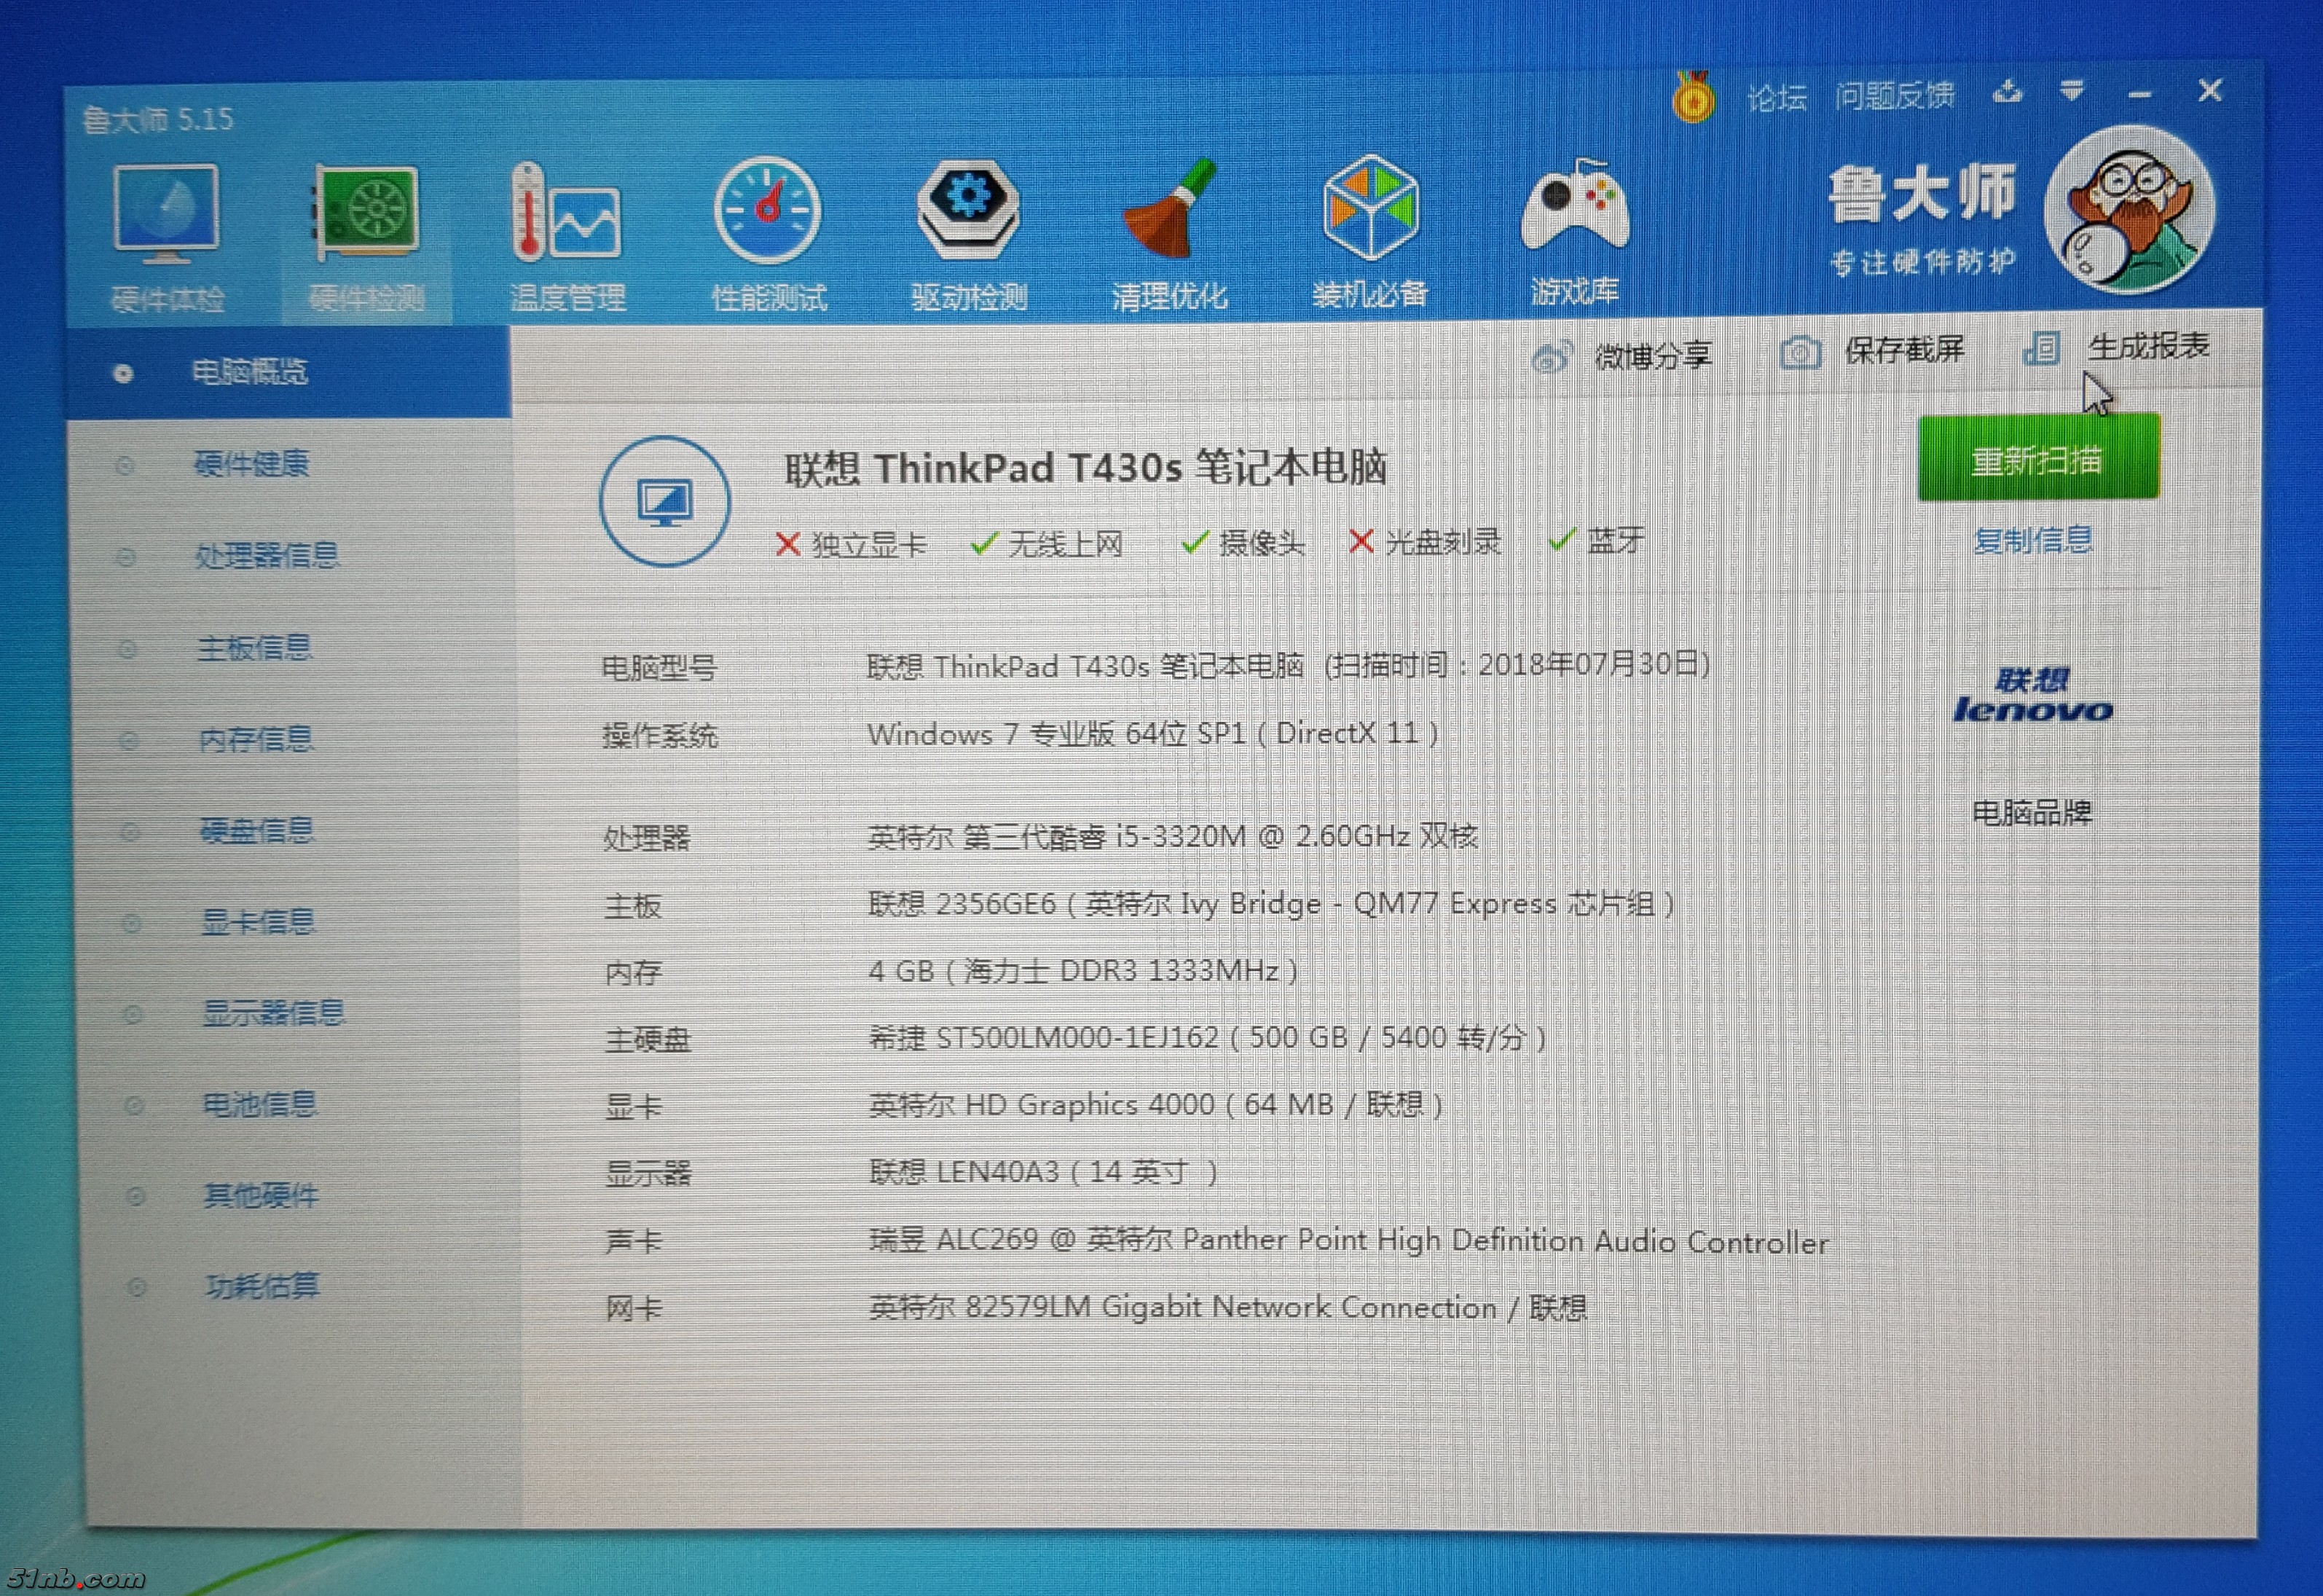Image resolution: width=2323 pixels, height=1596 pixels.
Task: Click the 生成报表 generate report option
Action: 2147,347
